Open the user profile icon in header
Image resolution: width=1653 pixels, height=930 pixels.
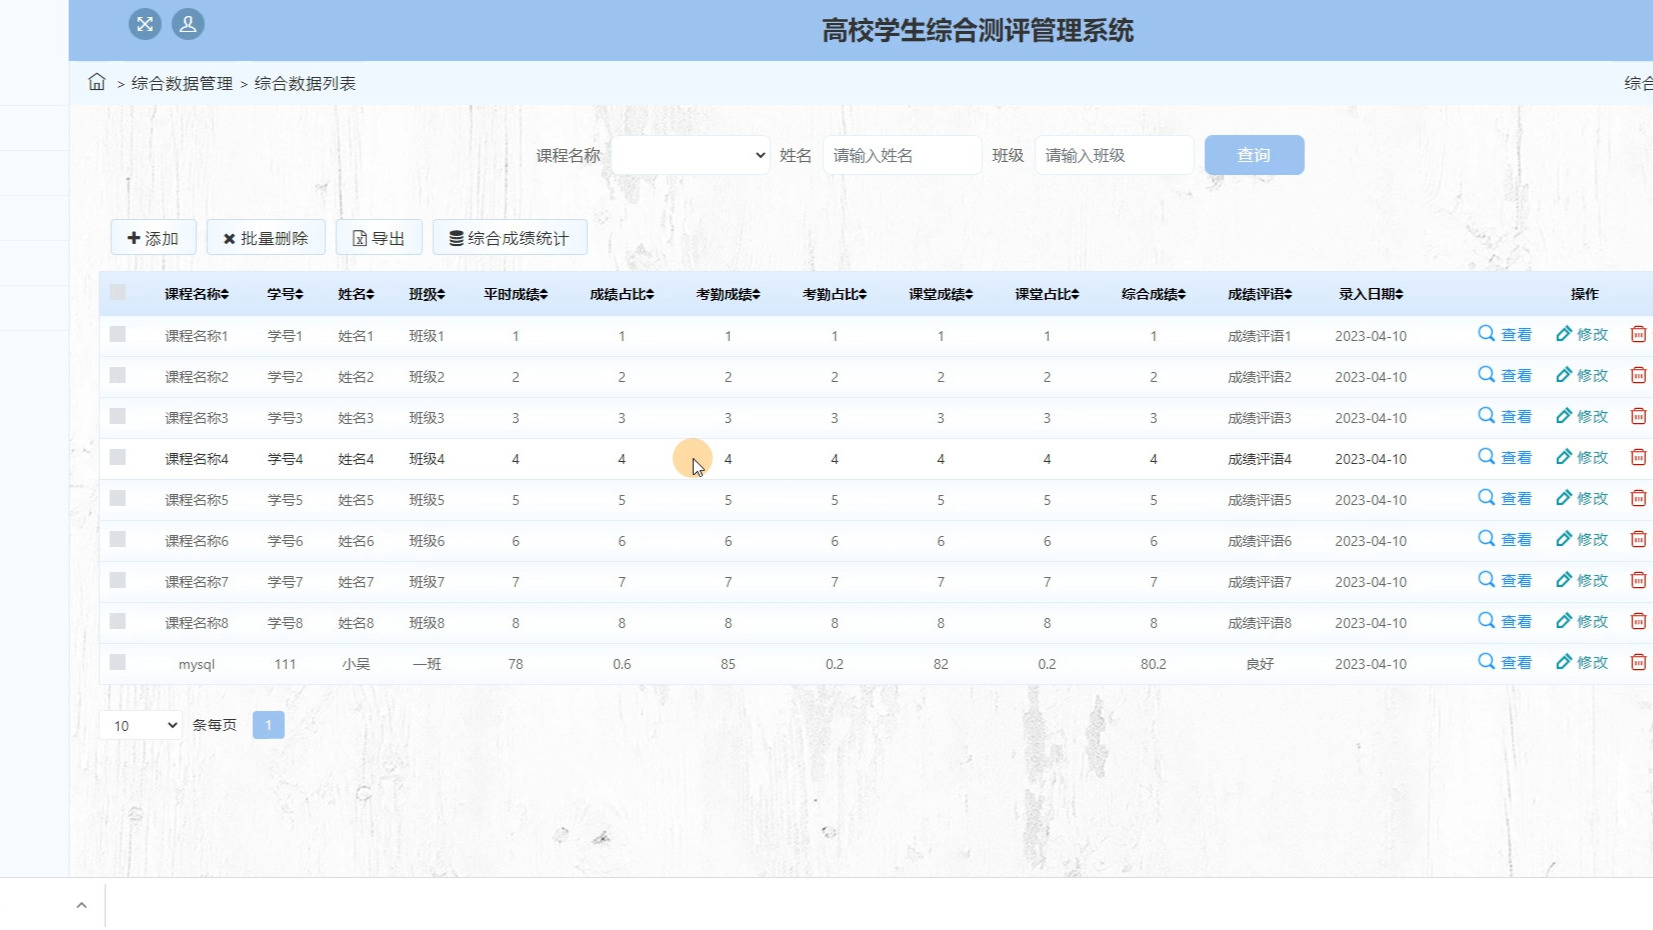coord(188,24)
